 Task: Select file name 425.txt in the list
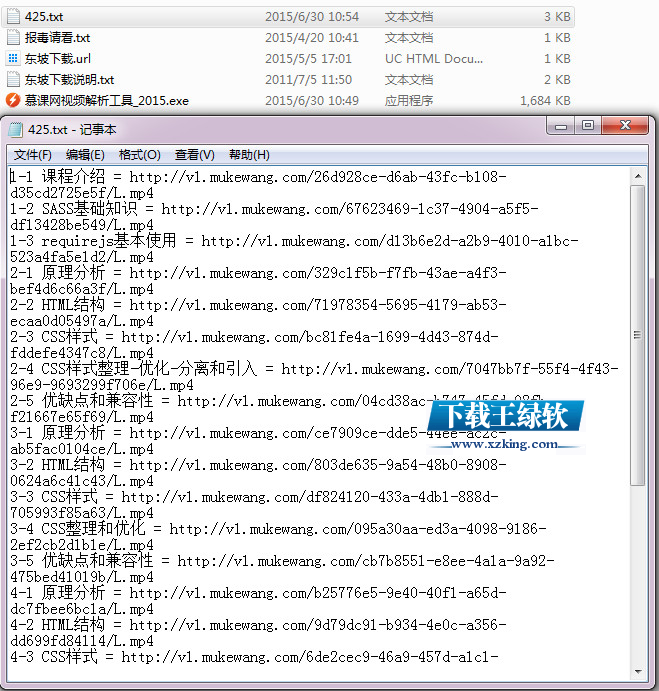[x=44, y=17]
